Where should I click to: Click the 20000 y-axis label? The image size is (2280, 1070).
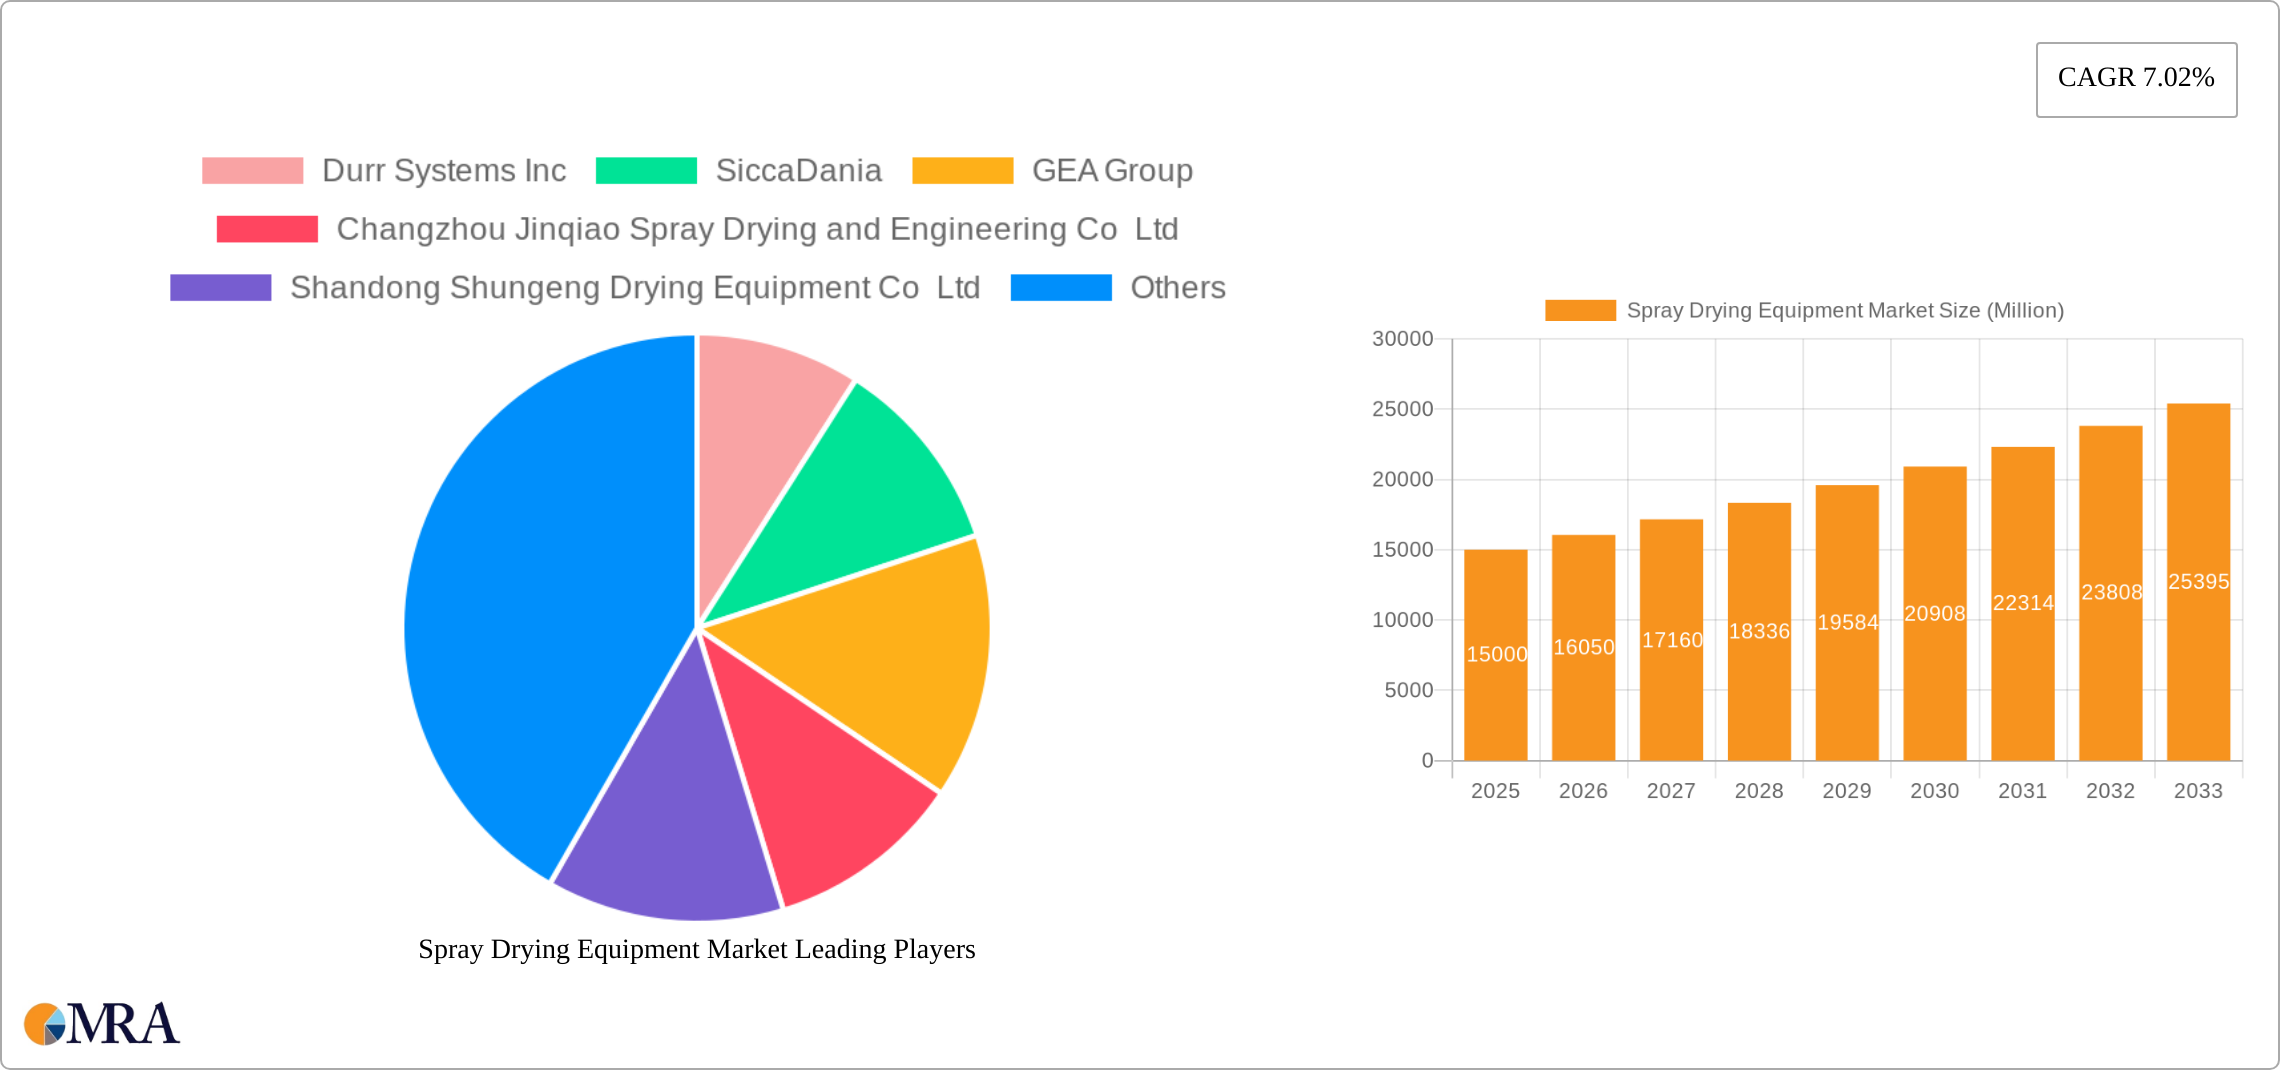click(1402, 479)
